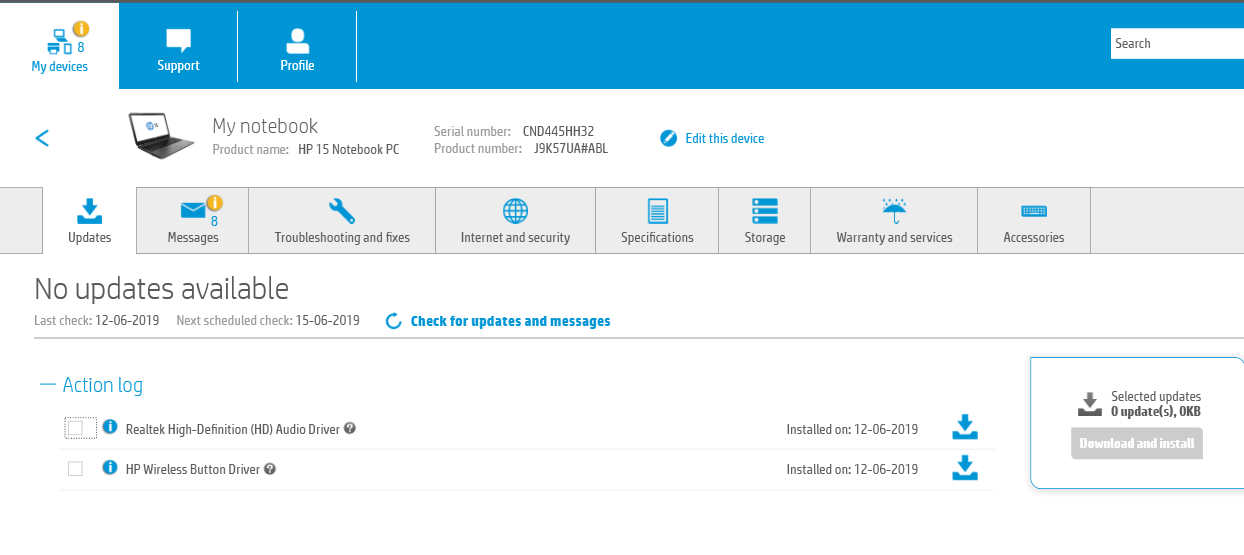1244x555 pixels.
Task: Click info icon for Realtek Audio Driver
Action: (110, 427)
